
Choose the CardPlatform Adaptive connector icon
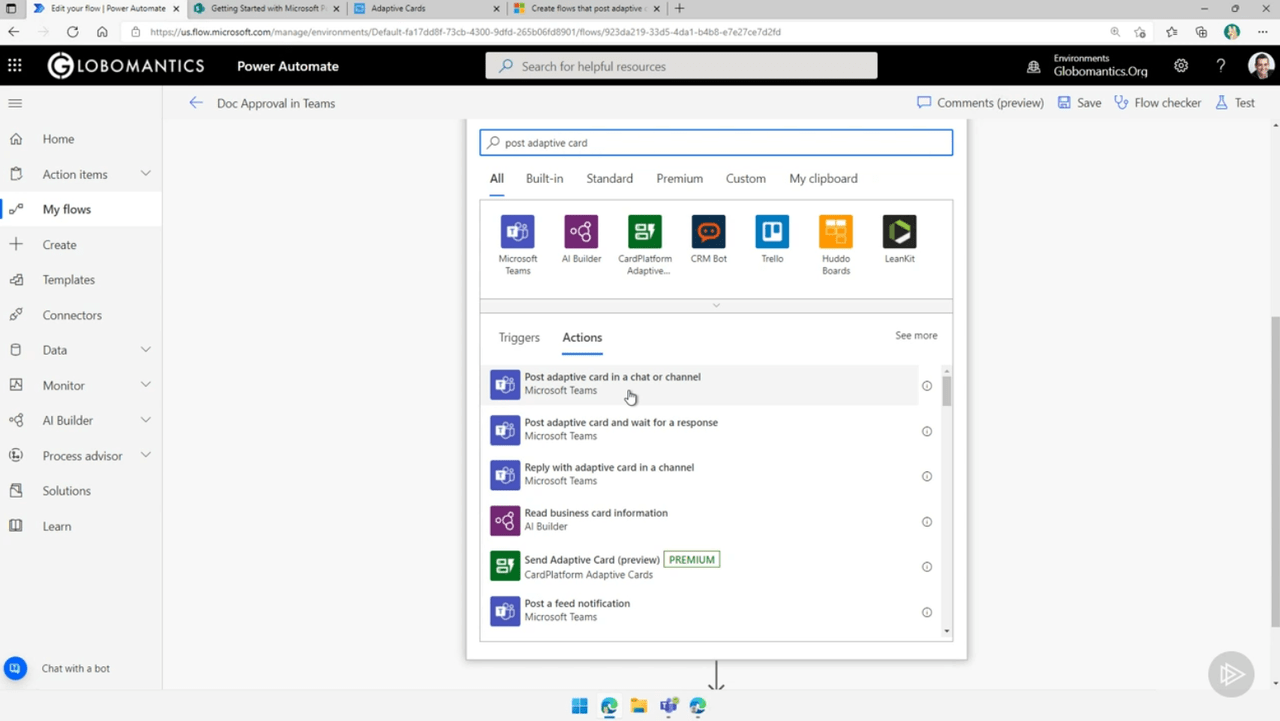click(645, 232)
